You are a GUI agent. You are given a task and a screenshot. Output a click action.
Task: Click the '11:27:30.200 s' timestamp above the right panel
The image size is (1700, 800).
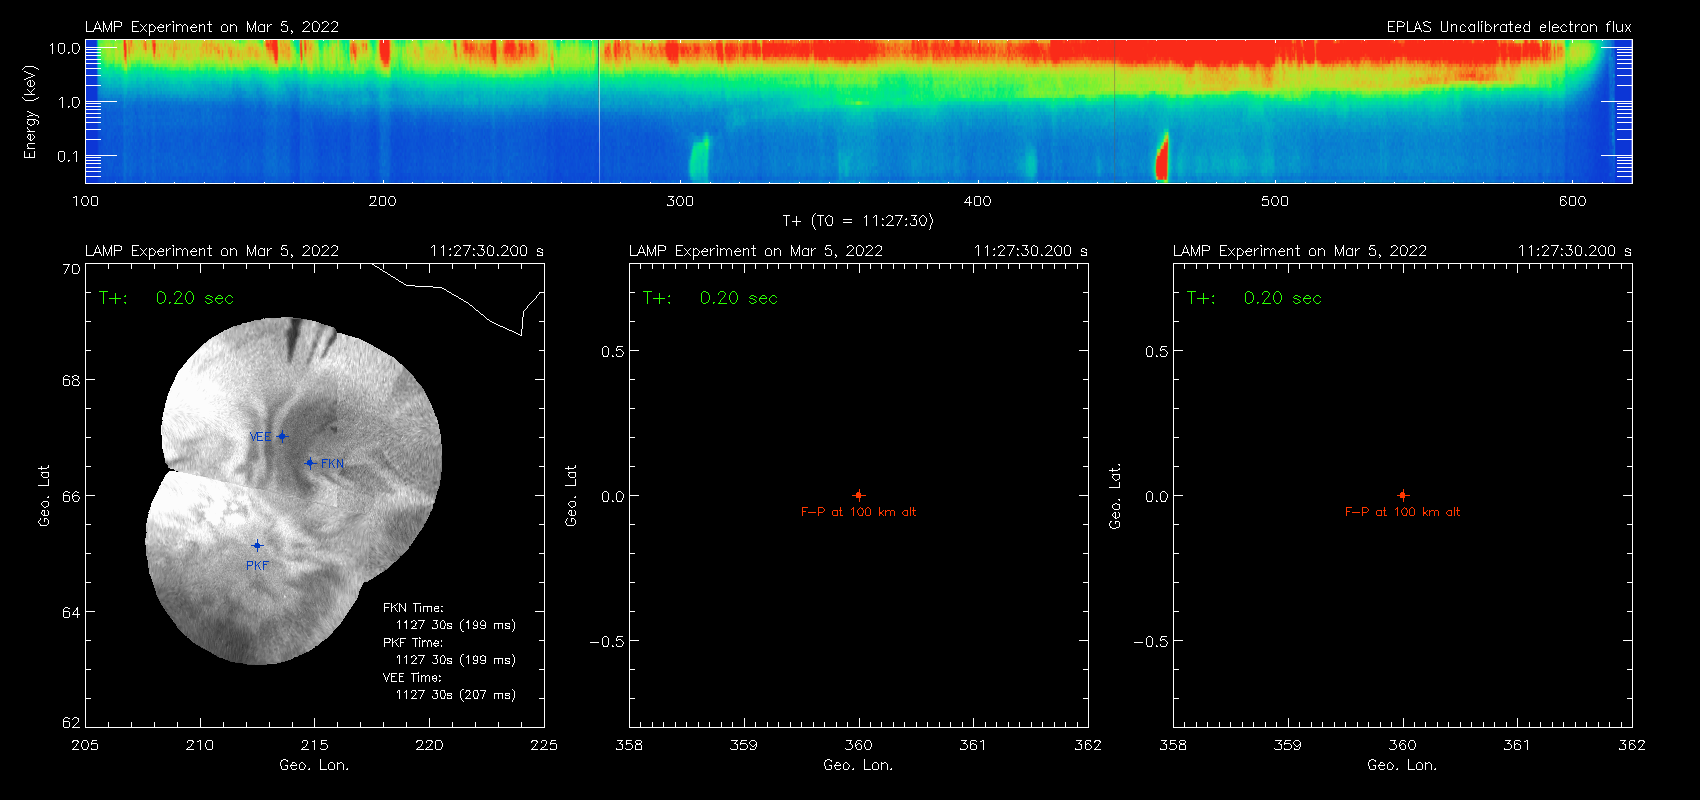[1575, 251]
